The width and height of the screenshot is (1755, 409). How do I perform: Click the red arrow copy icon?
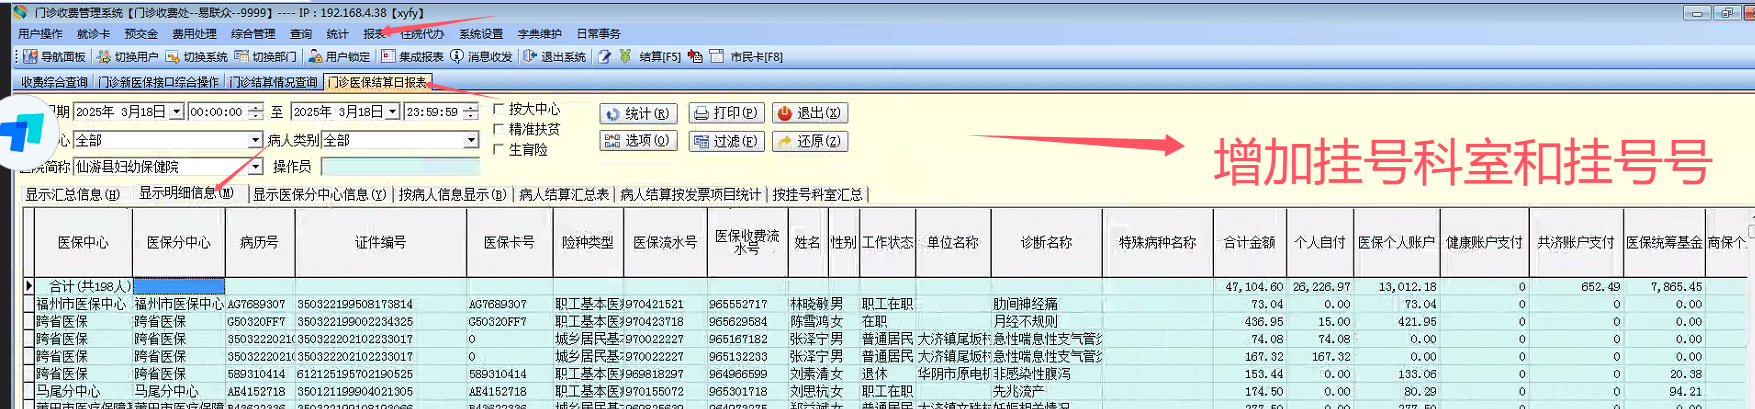point(695,57)
